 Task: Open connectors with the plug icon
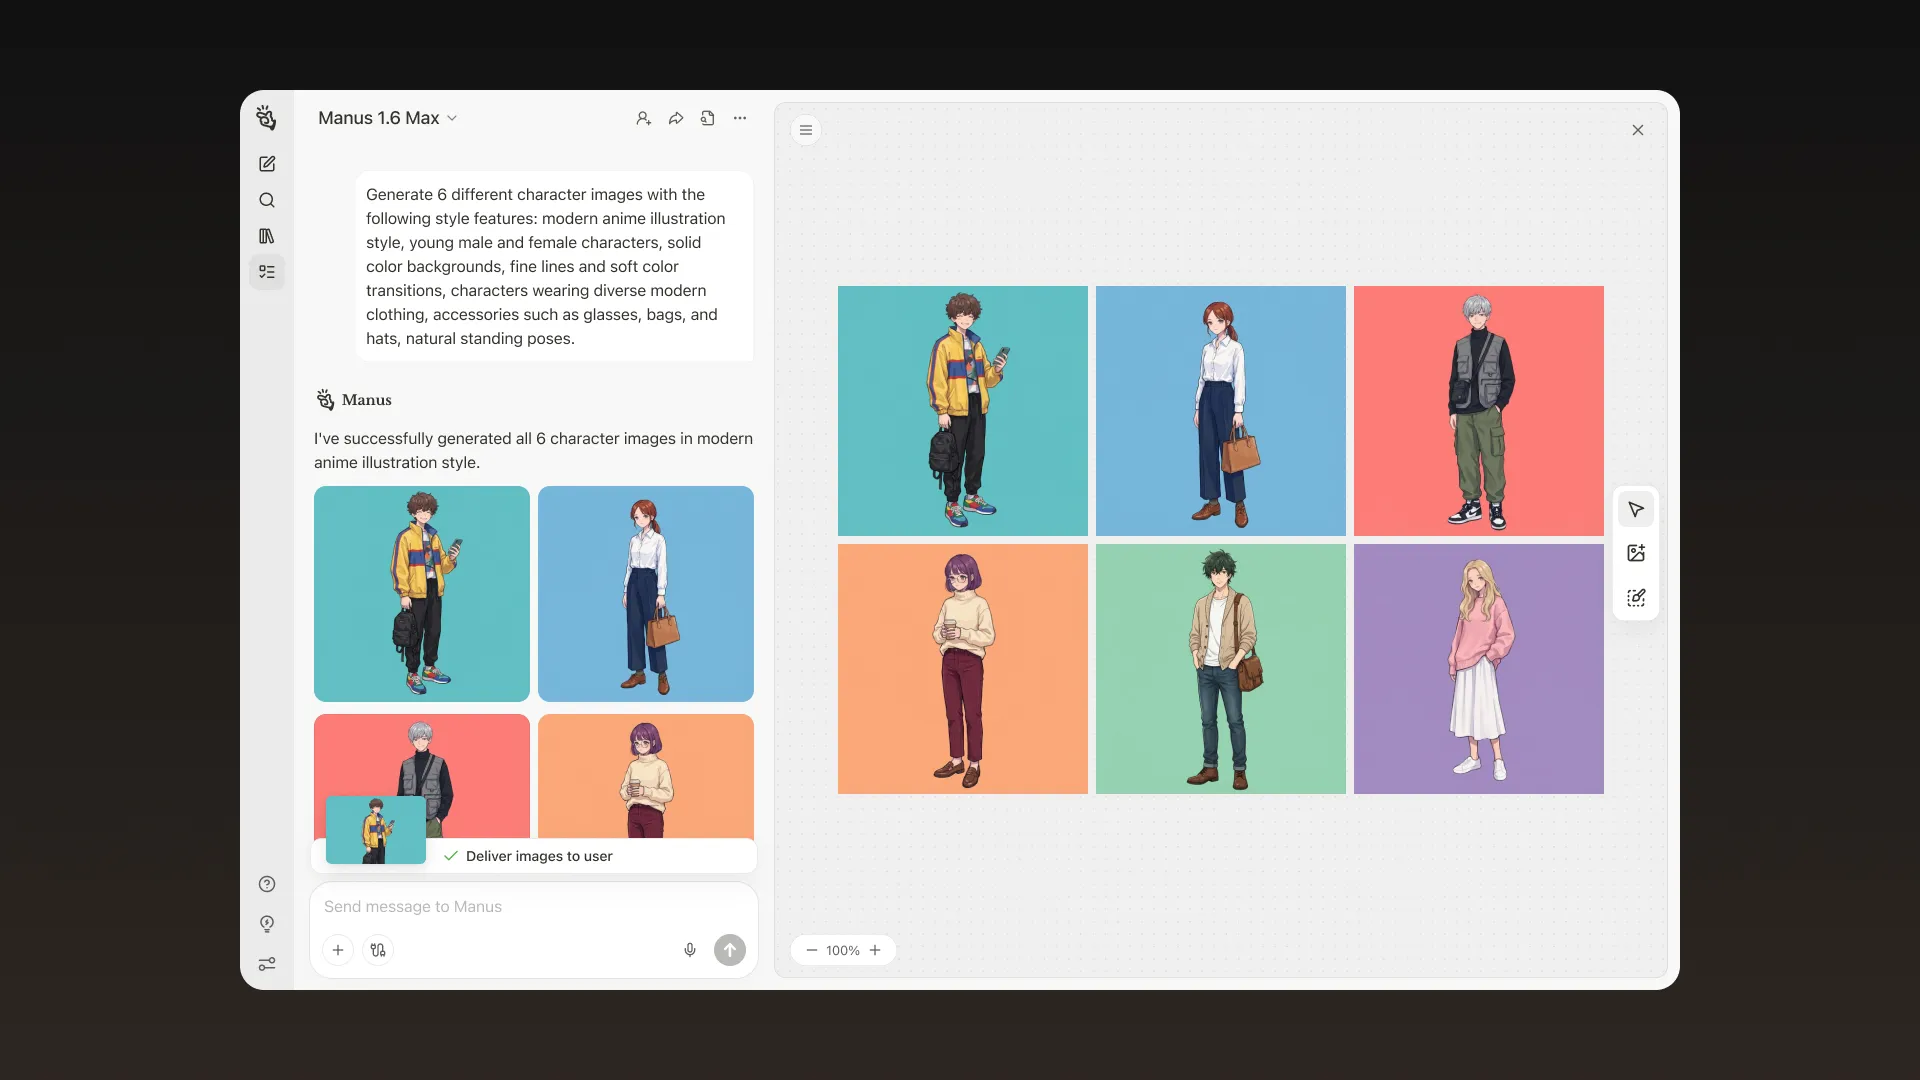point(377,950)
